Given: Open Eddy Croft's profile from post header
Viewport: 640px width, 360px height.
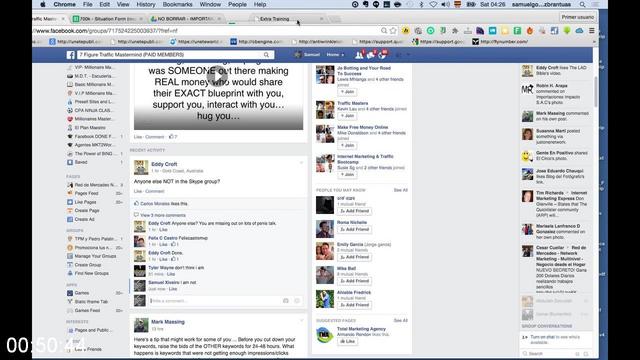Looking at the screenshot, I should (x=164, y=164).
